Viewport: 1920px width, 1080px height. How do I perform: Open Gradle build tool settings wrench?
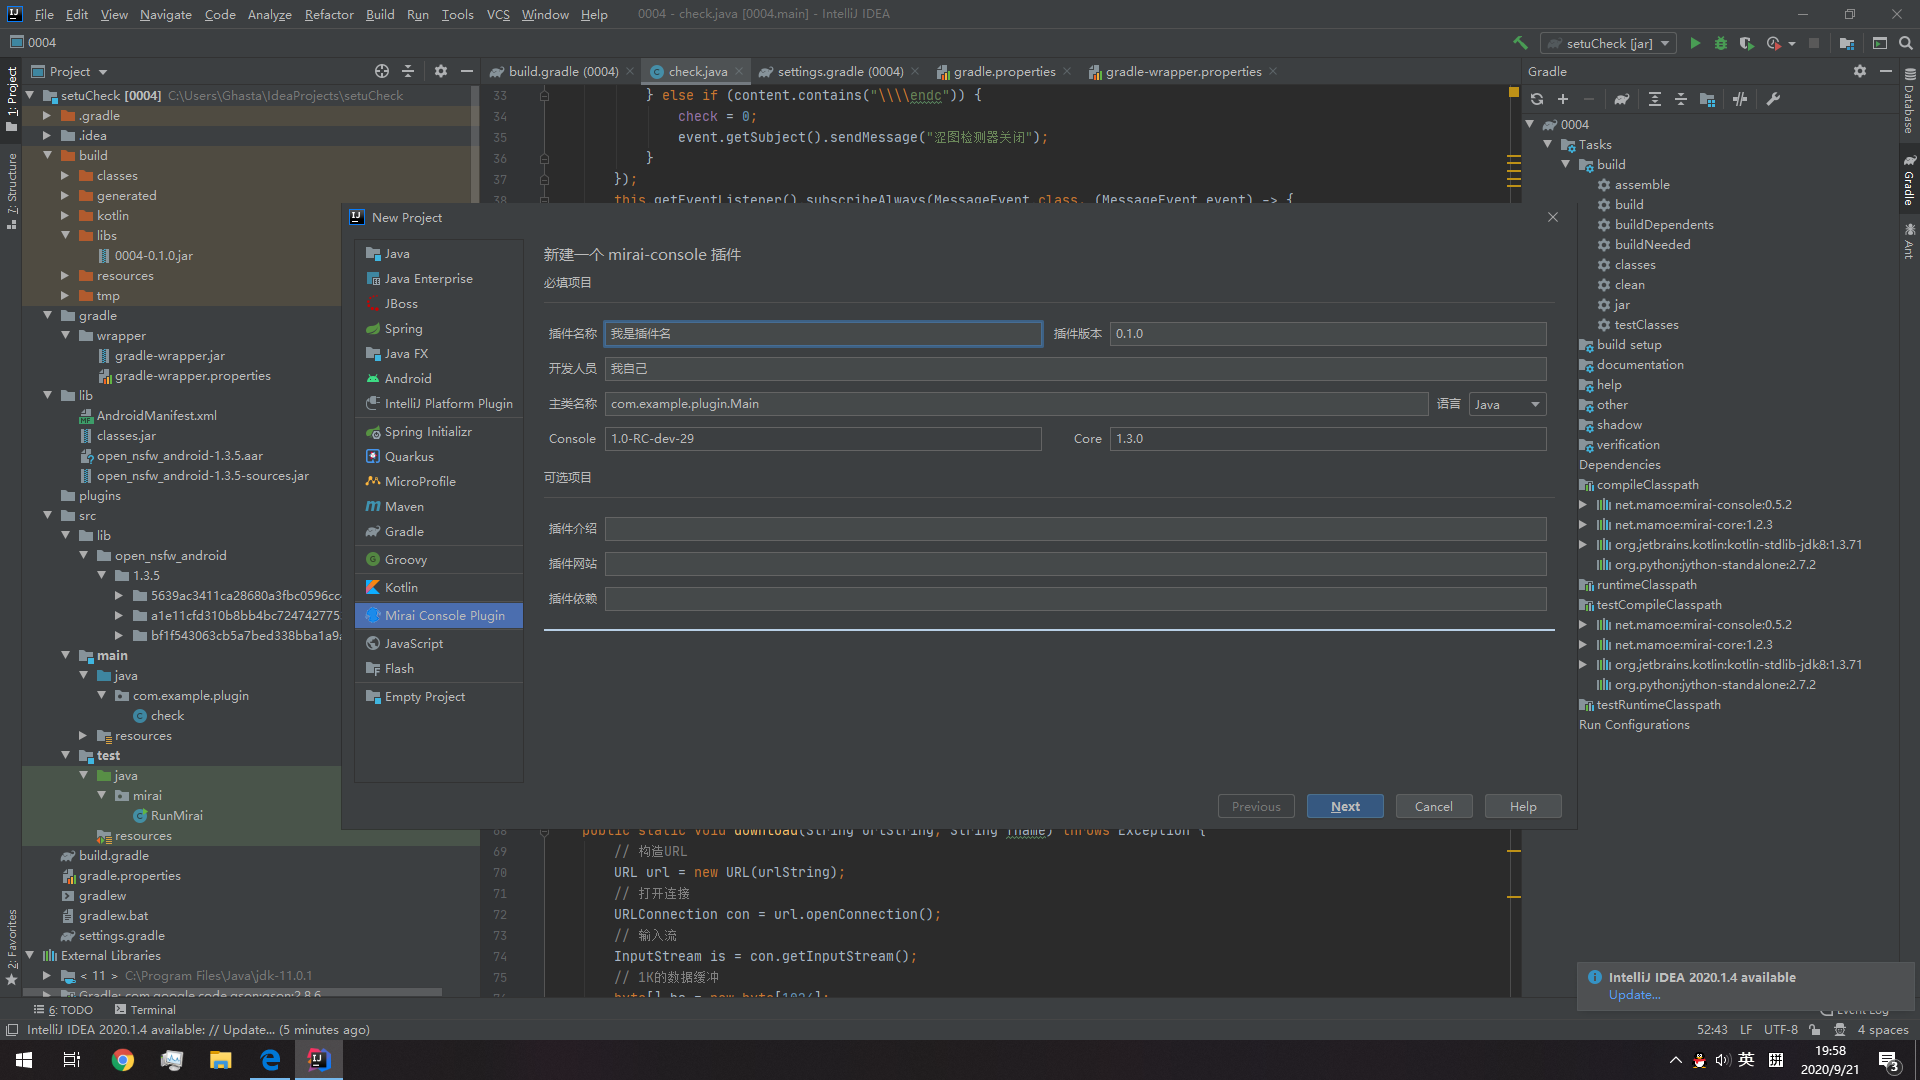click(x=1773, y=99)
